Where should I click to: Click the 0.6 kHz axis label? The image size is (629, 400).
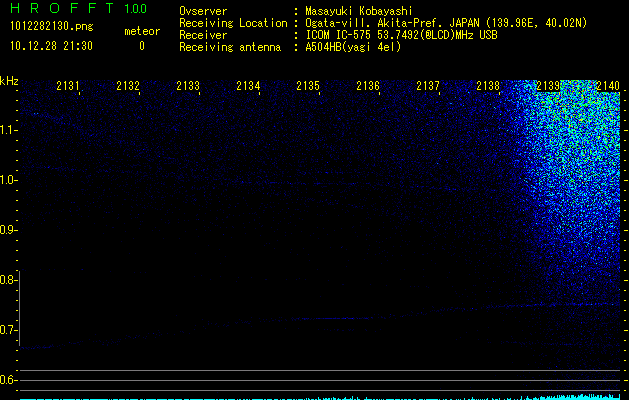8,380
